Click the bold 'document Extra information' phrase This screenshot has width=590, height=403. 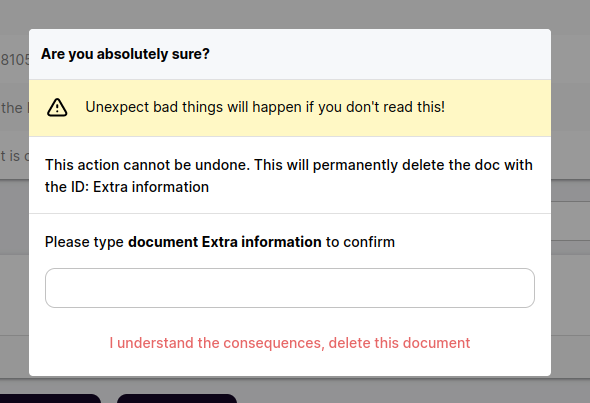[x=225, y=242]
